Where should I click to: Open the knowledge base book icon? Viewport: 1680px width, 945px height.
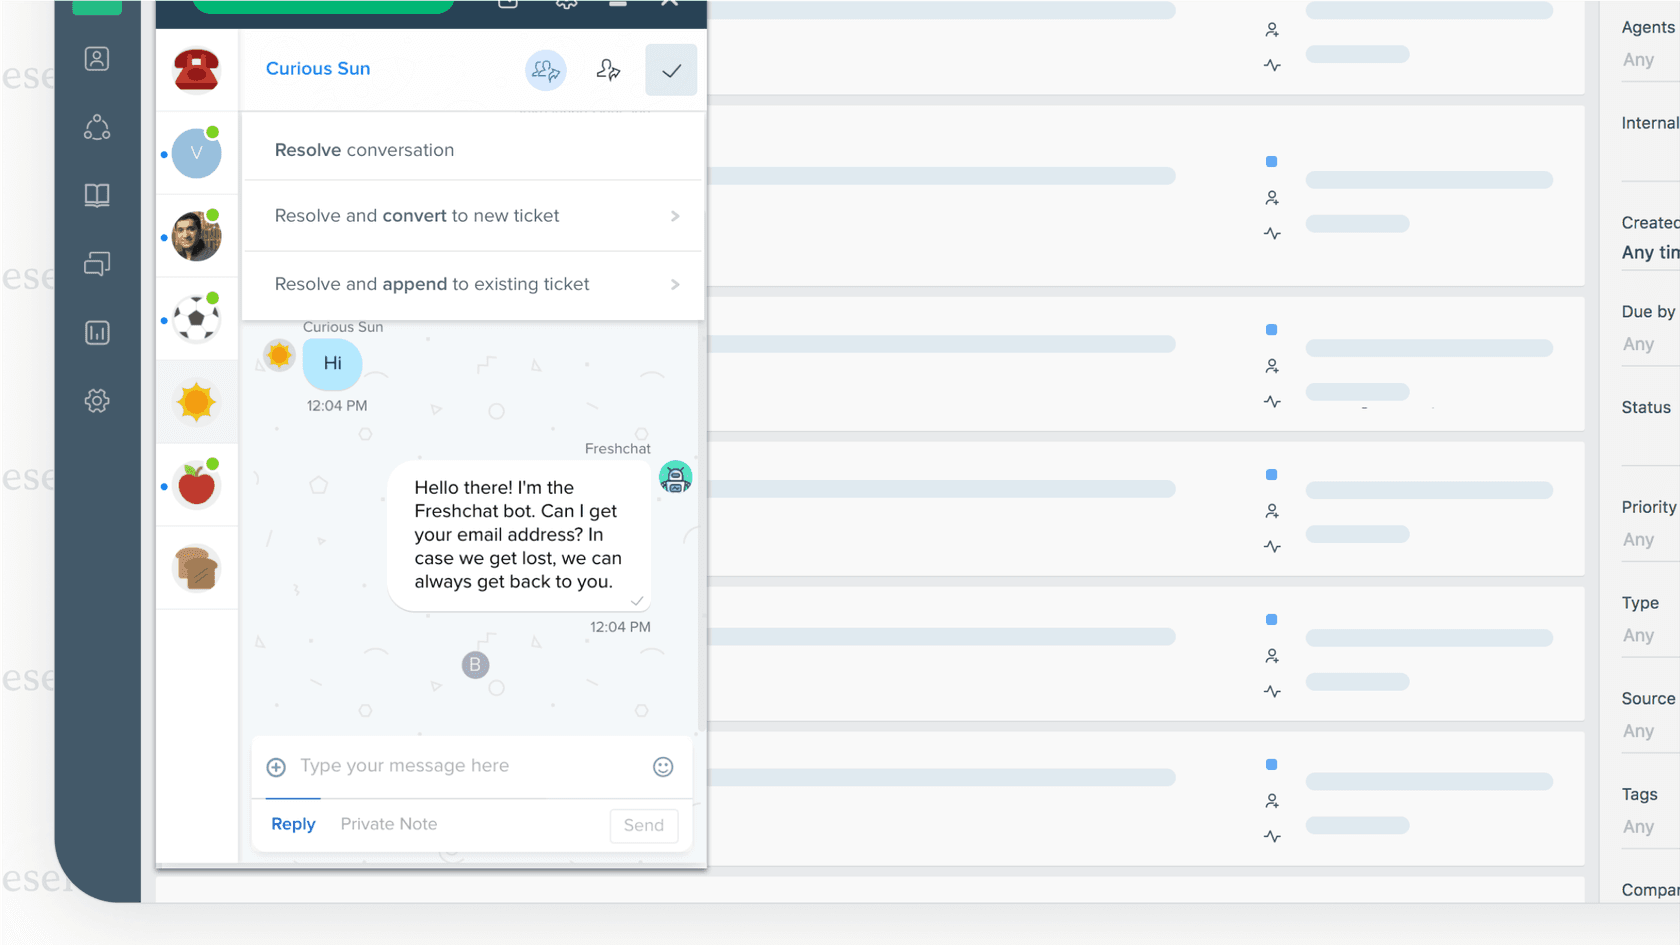click(x=96, y=195)
